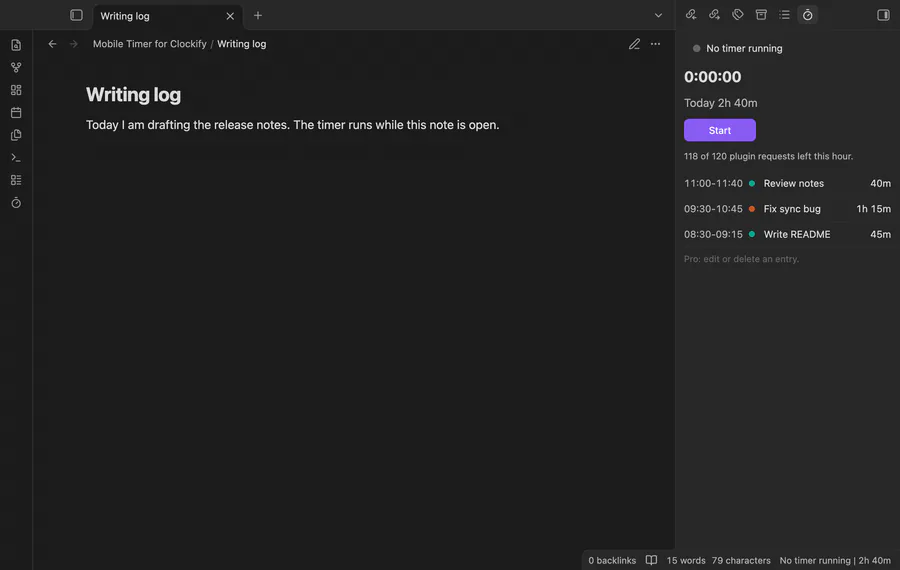900x570 pixels.
Task: Open the quick switcher file search icon
Action: coord(16,45)
